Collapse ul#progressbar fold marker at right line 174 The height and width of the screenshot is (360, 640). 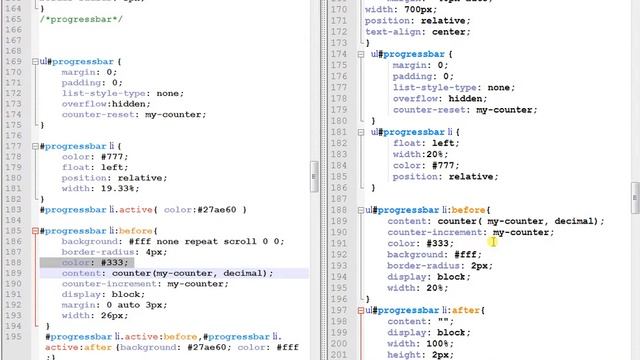pos(361,54)
